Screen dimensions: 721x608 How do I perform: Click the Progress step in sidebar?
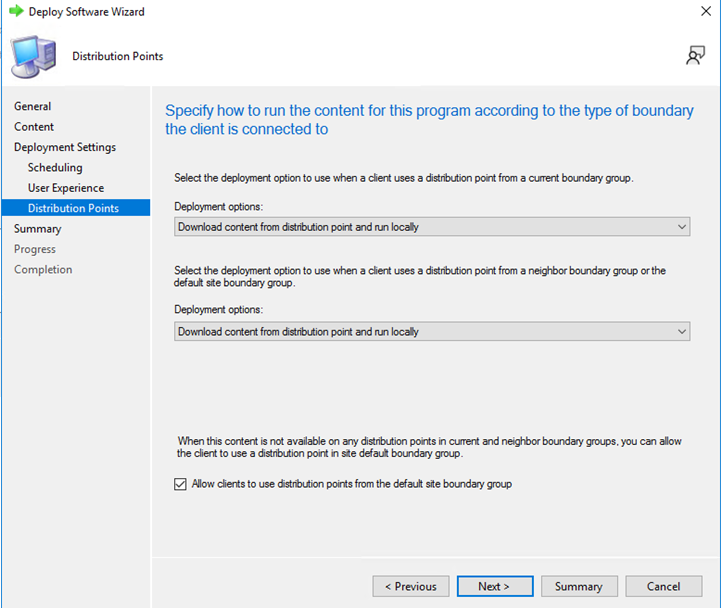(35, 249)
